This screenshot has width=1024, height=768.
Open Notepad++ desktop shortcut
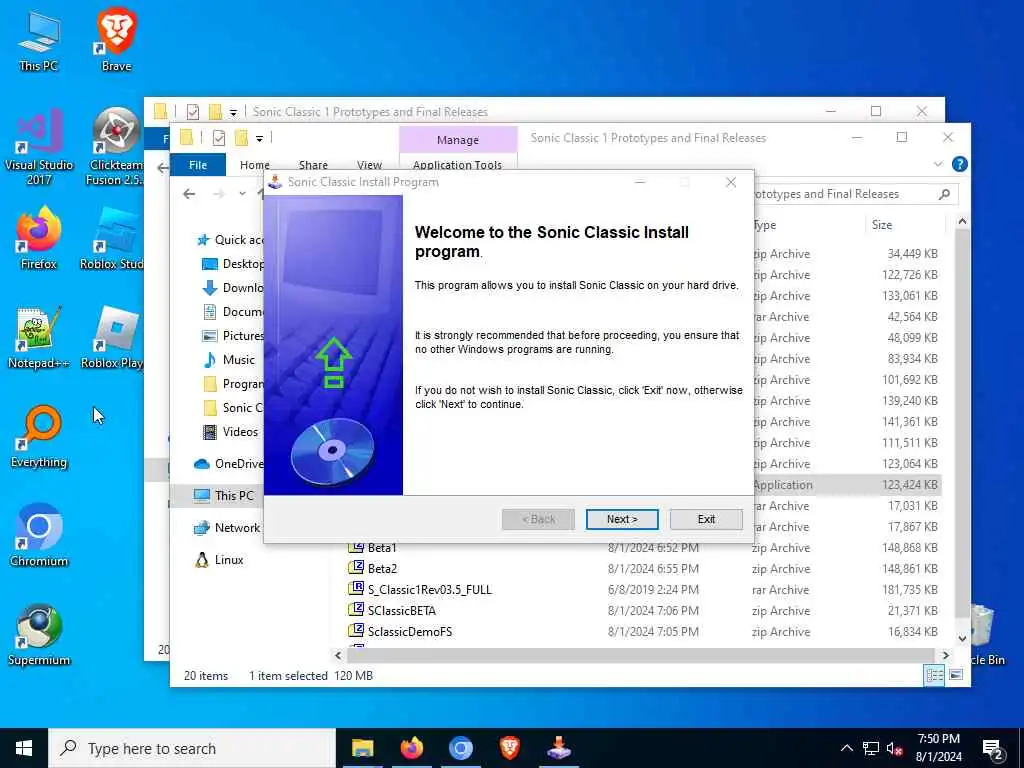click(39, 337)
